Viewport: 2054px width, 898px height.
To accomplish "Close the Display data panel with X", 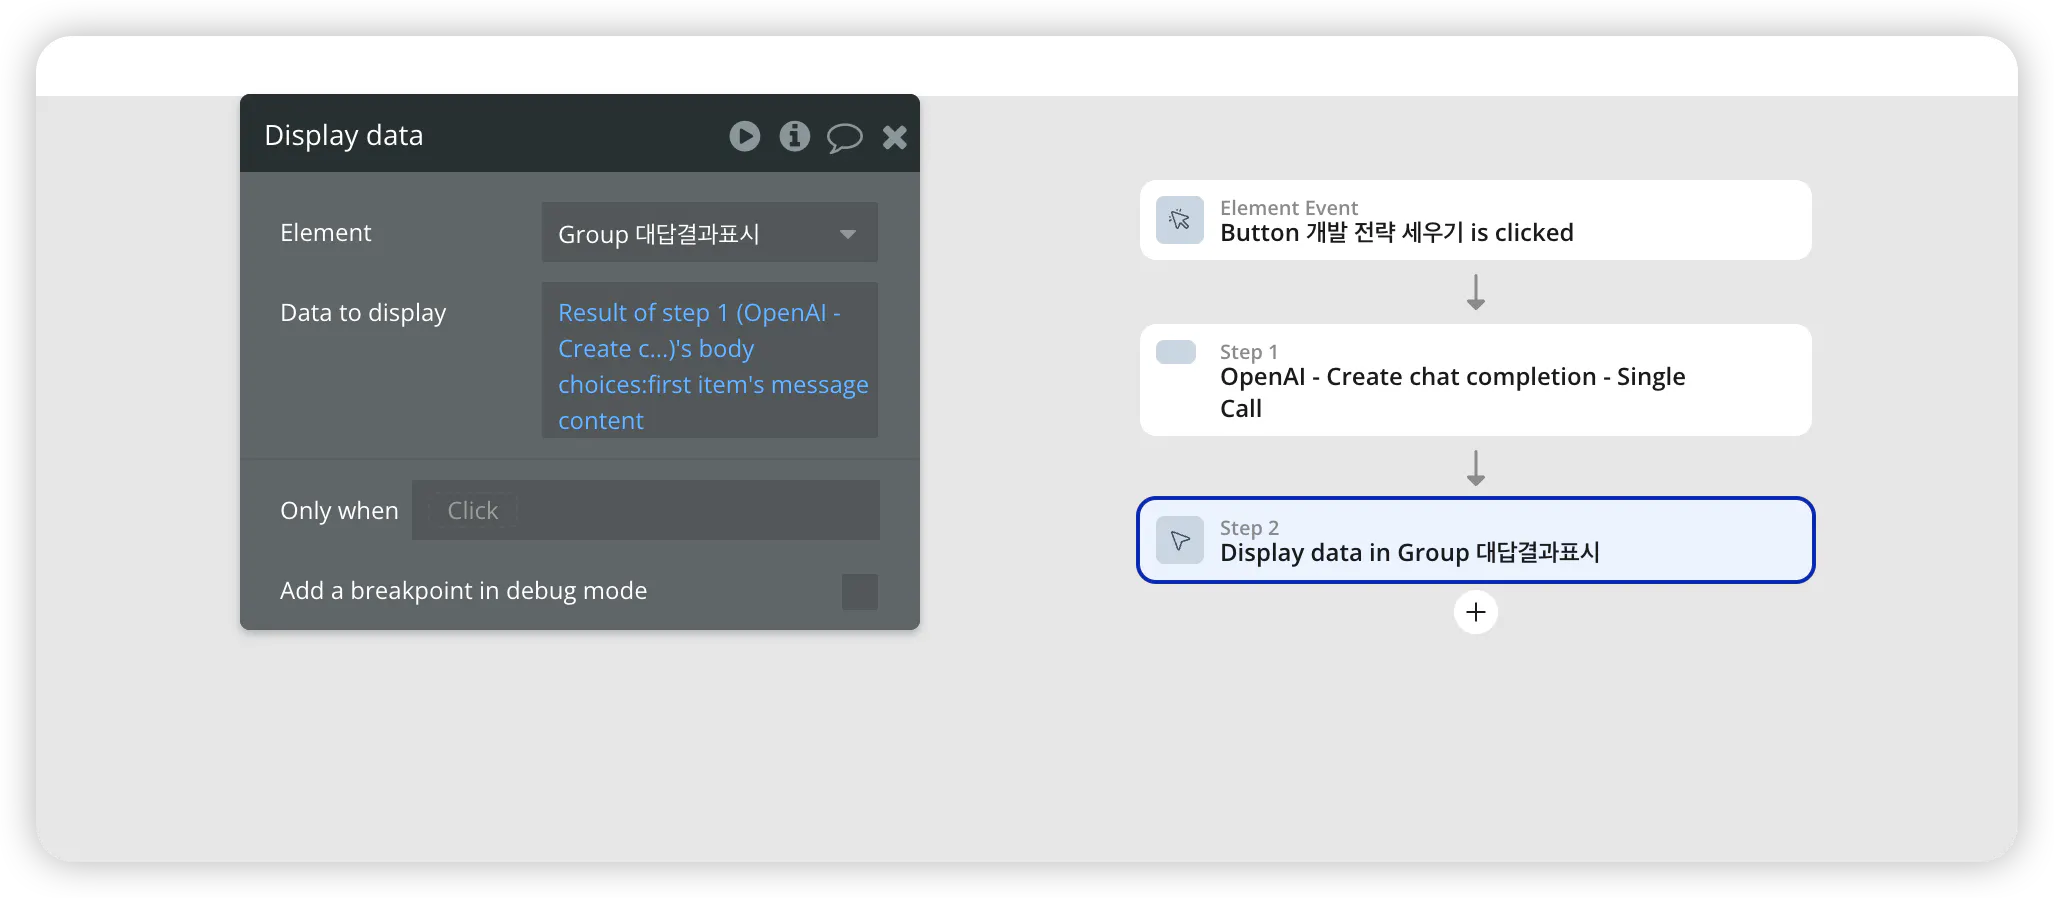I will tap(895, 137).
